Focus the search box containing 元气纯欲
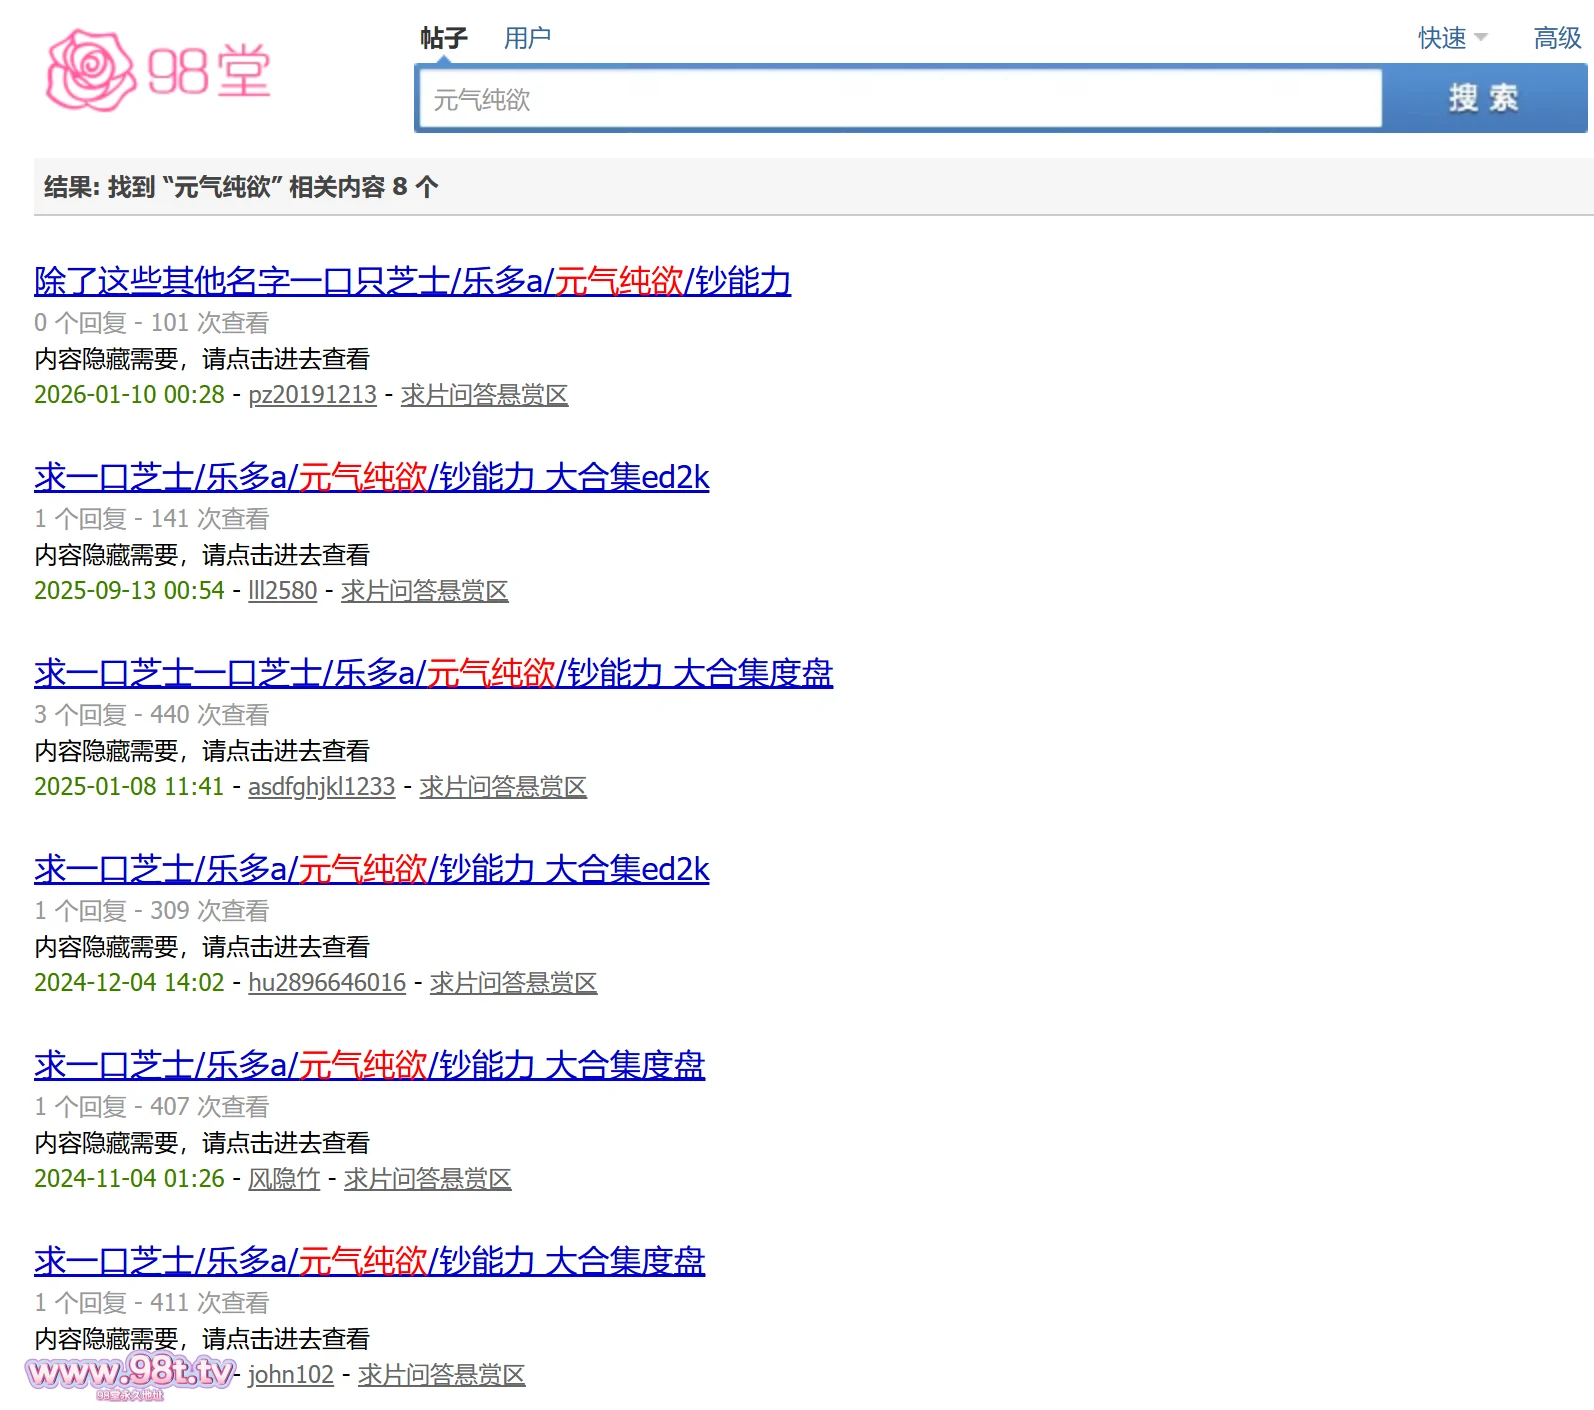1594x1410 pixels. point(898,99)
